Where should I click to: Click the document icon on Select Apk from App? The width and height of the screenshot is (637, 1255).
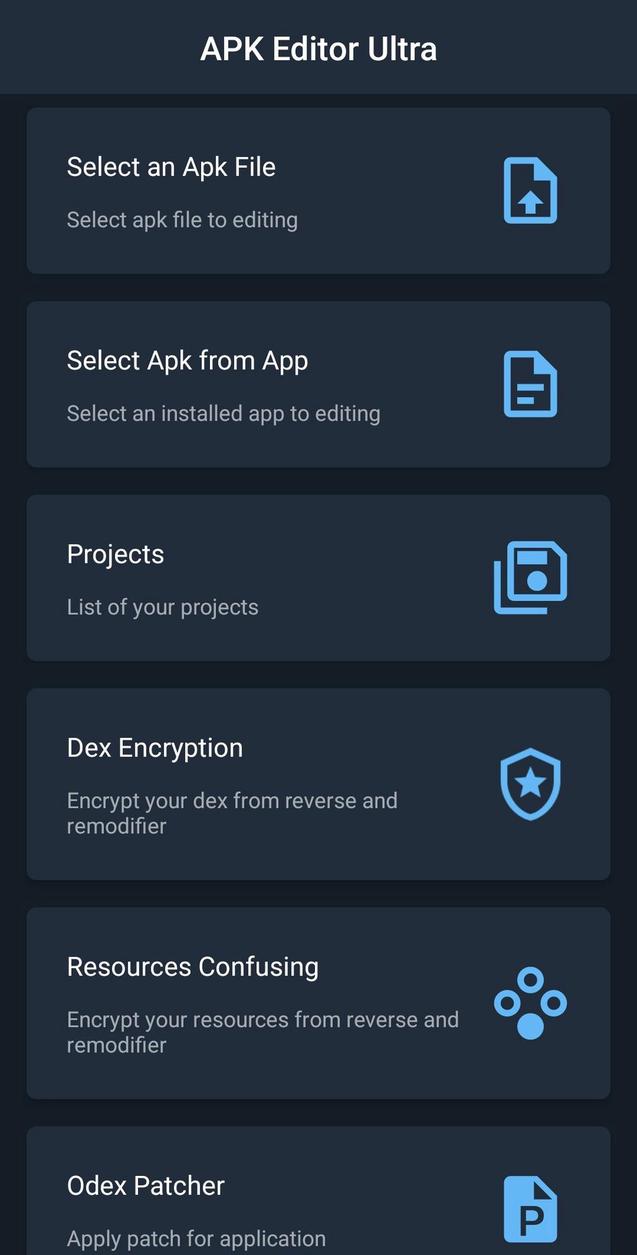click(x=529, y=383)
